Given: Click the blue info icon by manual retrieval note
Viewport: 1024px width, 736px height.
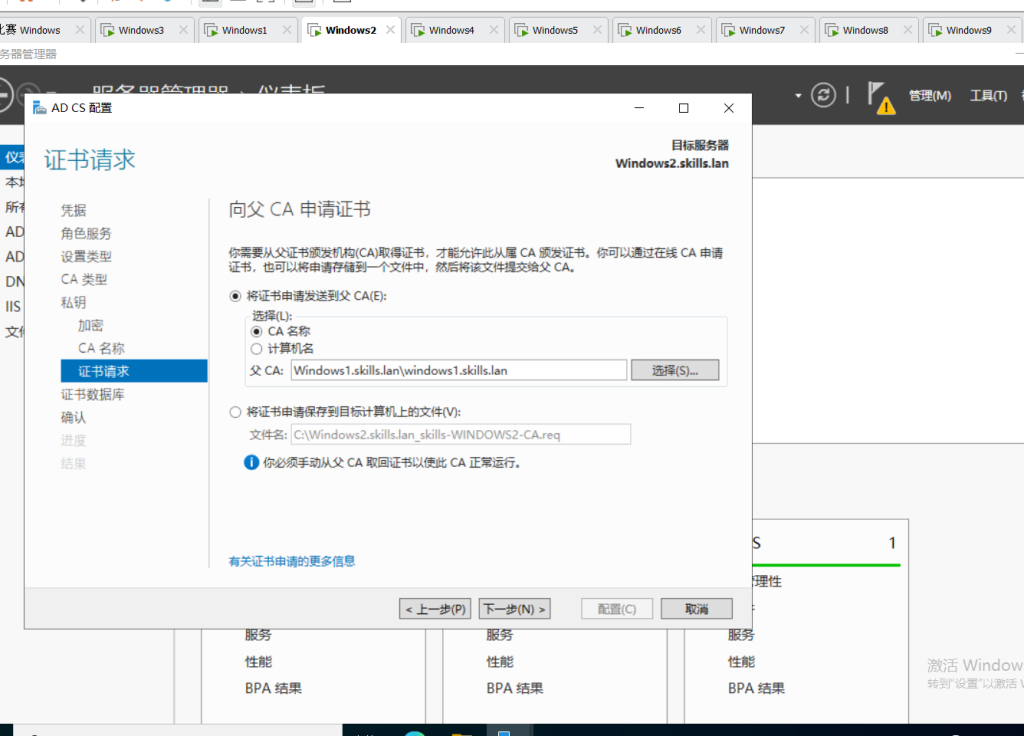Looking at the screenshot, I should [252, 463].
